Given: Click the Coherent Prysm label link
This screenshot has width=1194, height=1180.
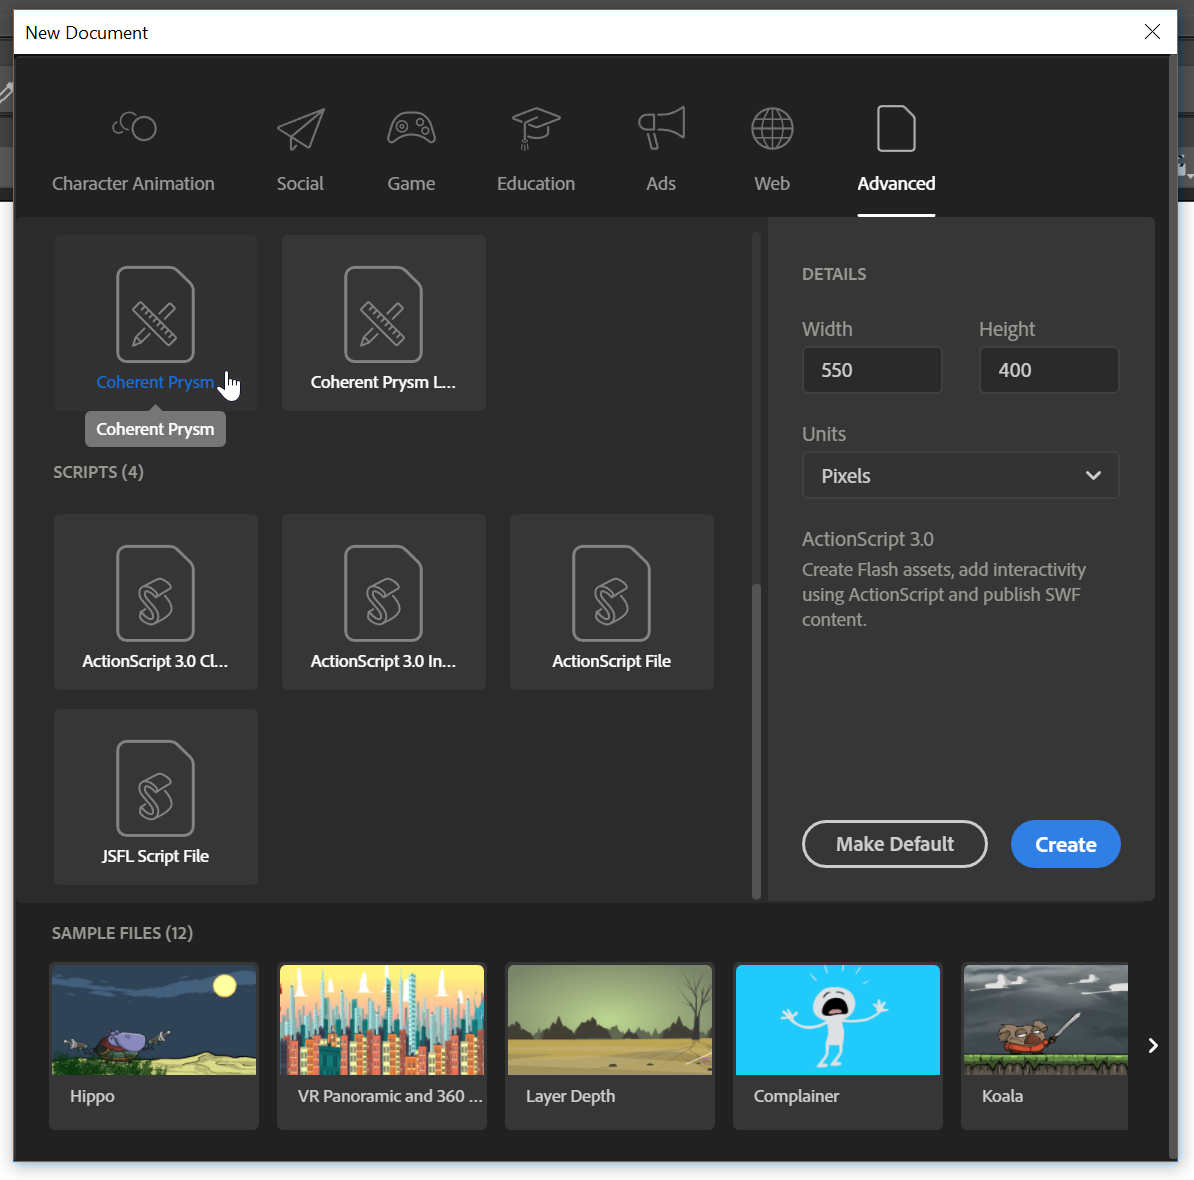Looking at the screenshot, I should (155, 382).
